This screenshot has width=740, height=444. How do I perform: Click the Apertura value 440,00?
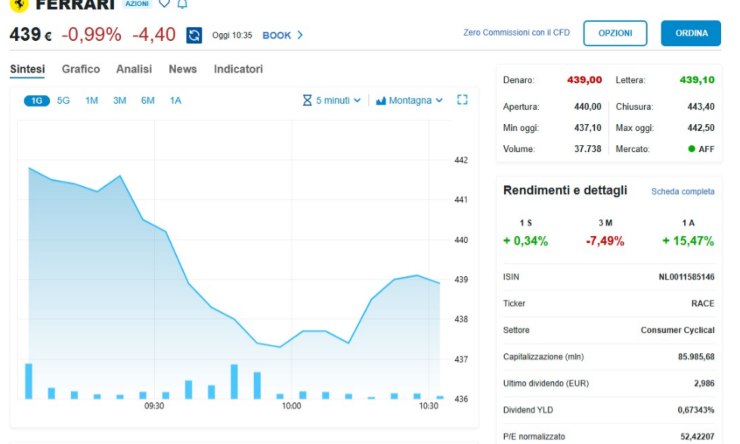(x=588, y=107)
